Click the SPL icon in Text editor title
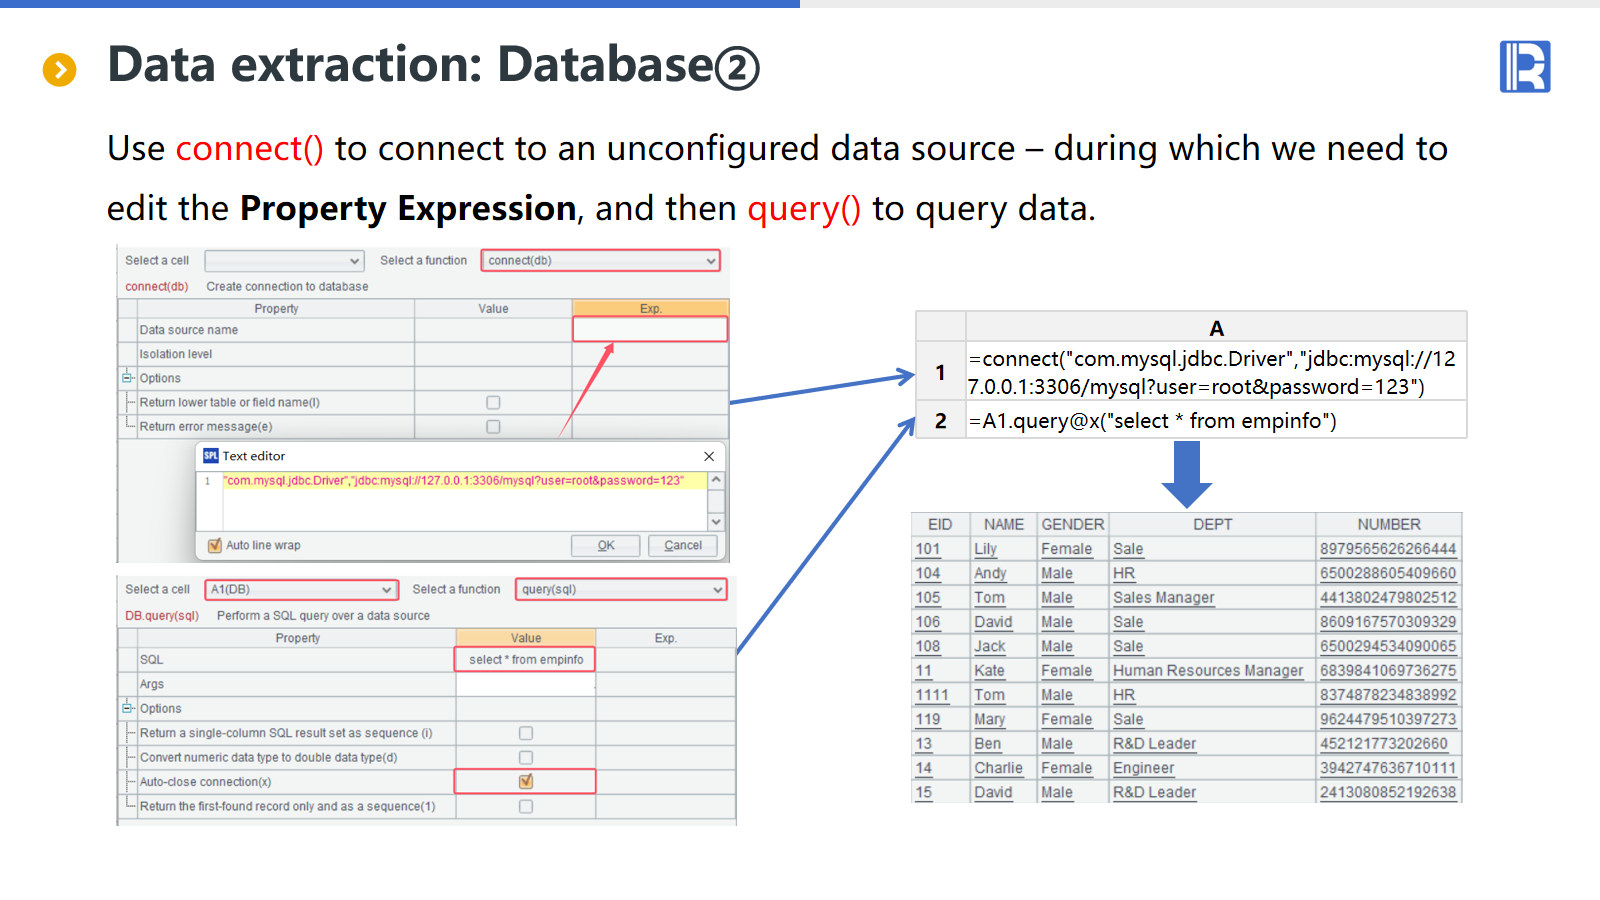 pos(210,456)
